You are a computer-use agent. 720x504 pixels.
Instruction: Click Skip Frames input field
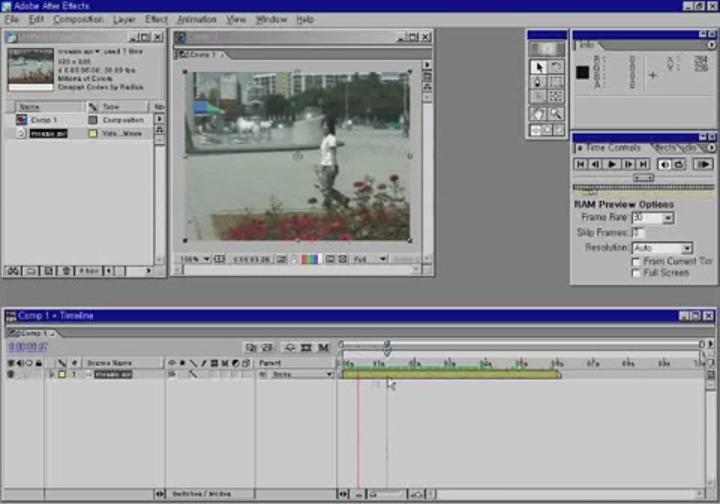[638, 233]
